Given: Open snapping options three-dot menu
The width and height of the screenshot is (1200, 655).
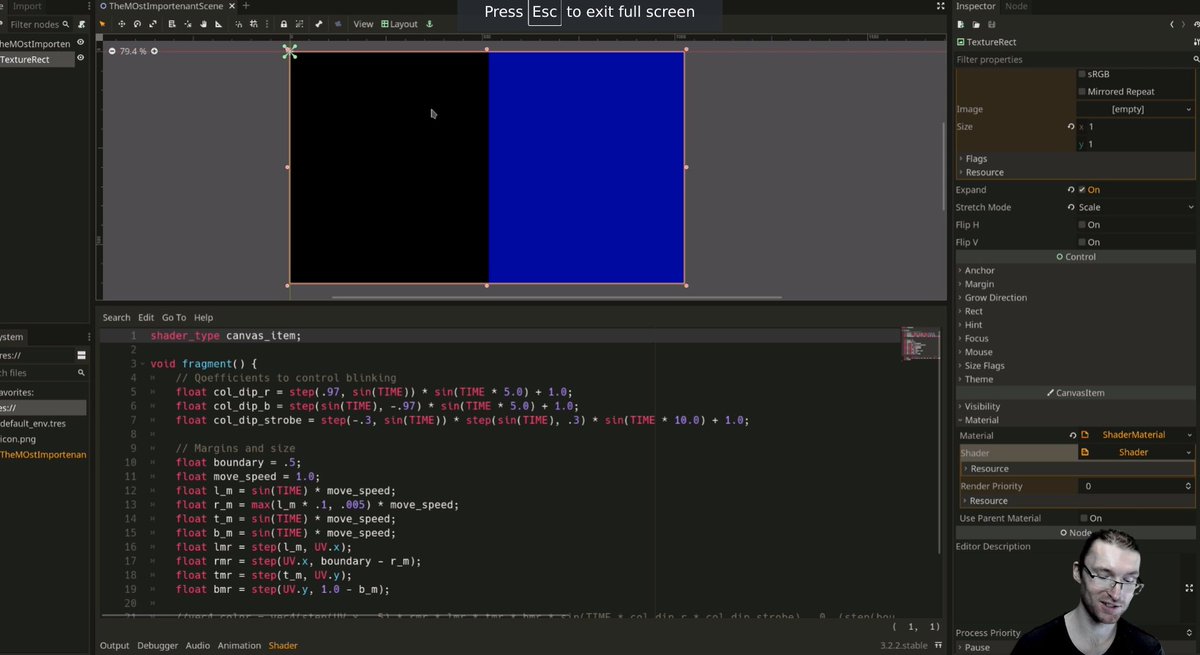Looking at the screenshot, I should 267,24.
